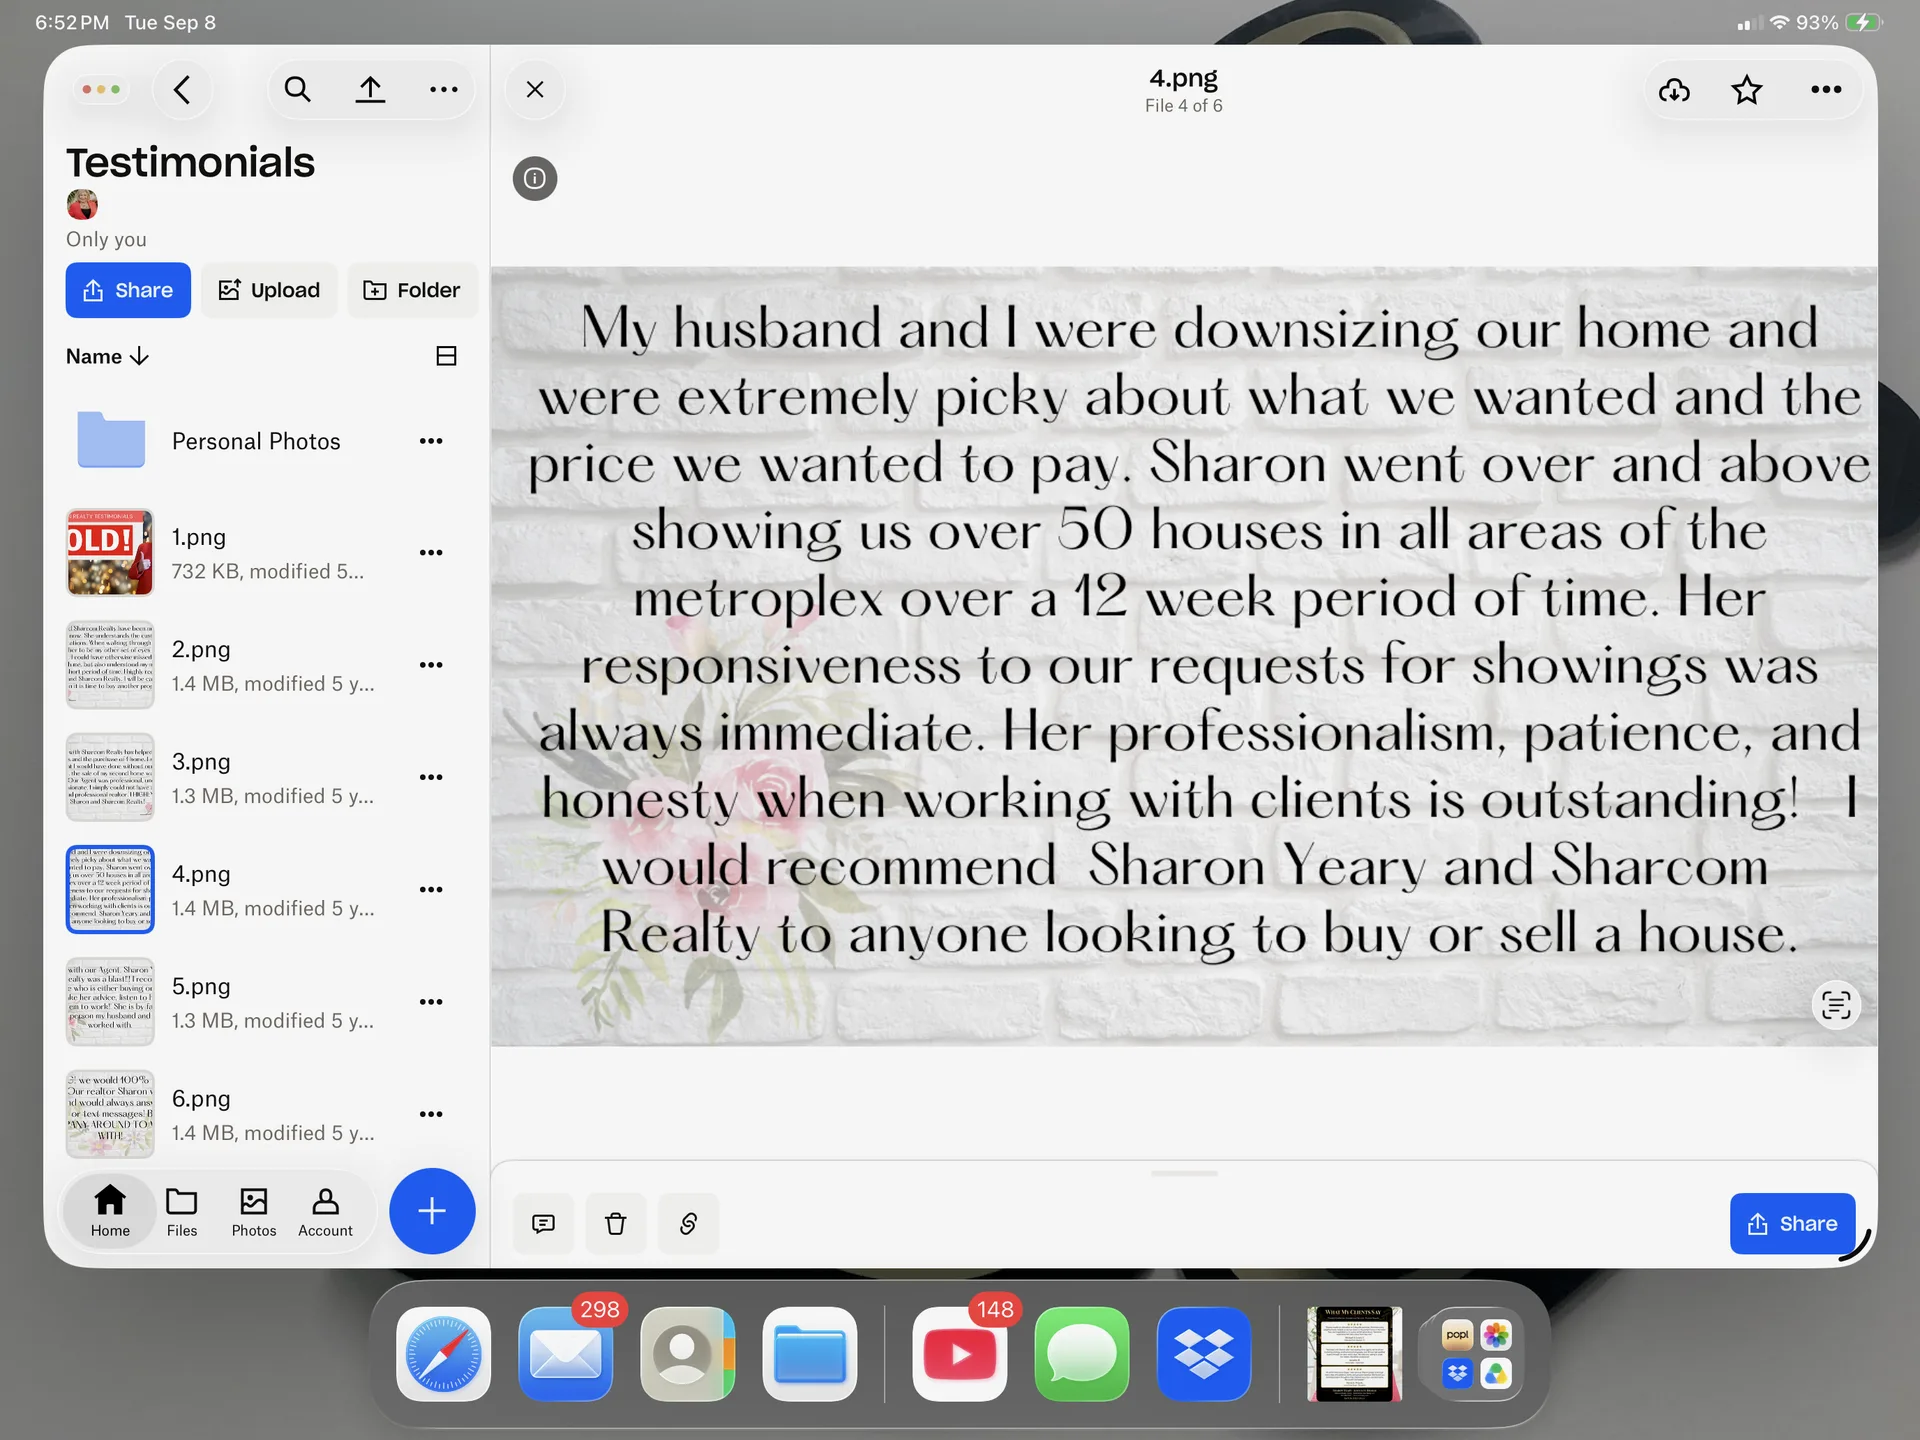The height and width of the screenshot is (1440, 1920).
Task: Tap the window control dots
Action: pos(101,90)
